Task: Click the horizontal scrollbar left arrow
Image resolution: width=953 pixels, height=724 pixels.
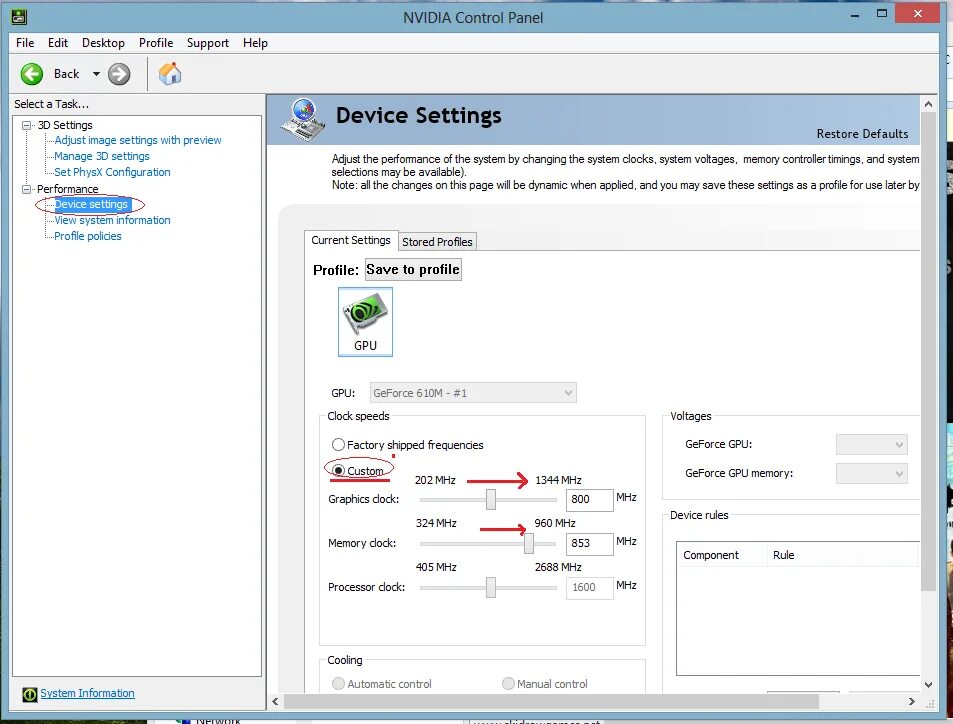Action: pos(275,702)
